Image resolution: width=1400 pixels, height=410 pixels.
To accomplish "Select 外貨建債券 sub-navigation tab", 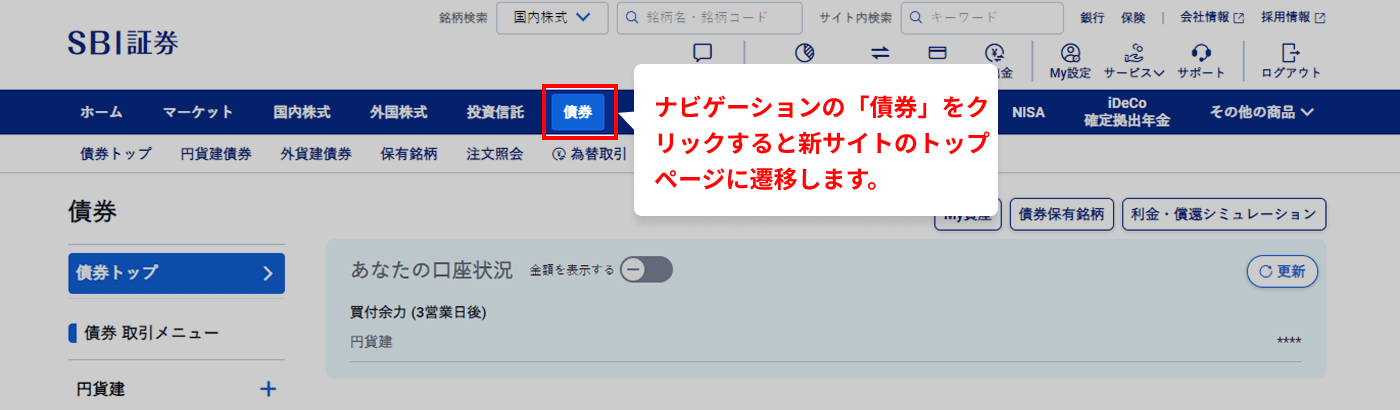I will 316,154.
